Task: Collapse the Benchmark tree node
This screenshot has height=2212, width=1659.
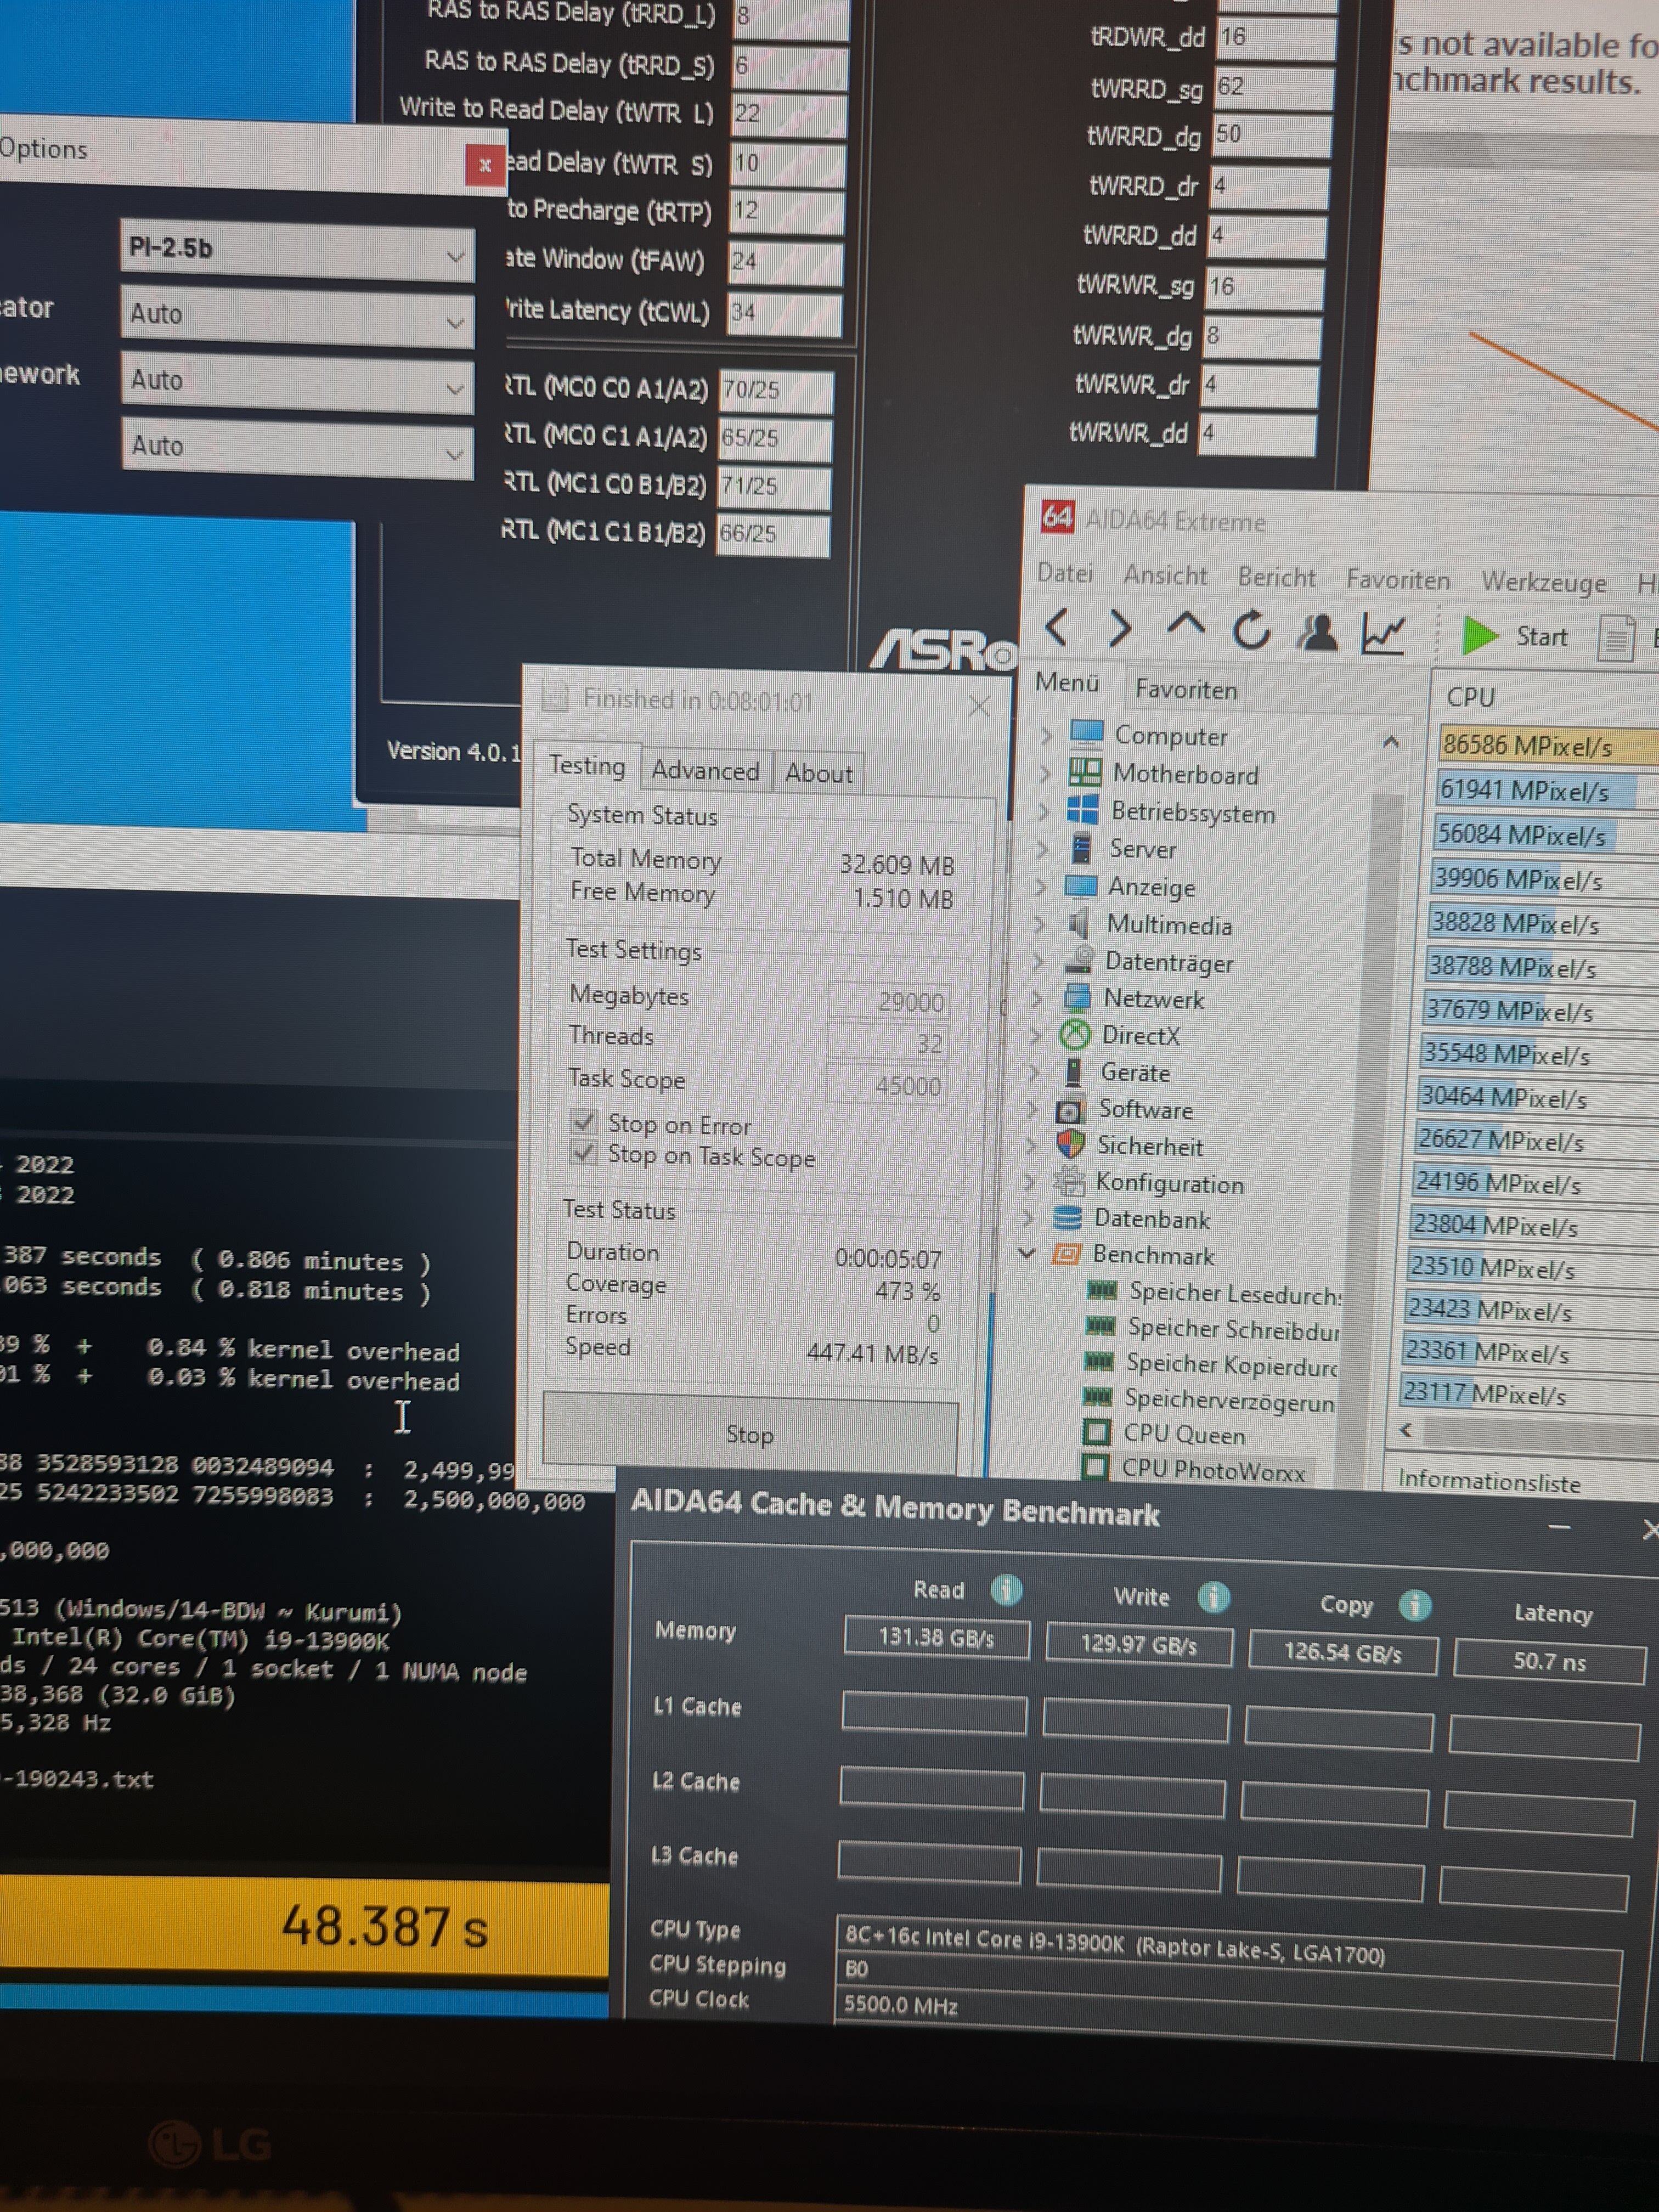Action: click(x=1026, y=1252)
